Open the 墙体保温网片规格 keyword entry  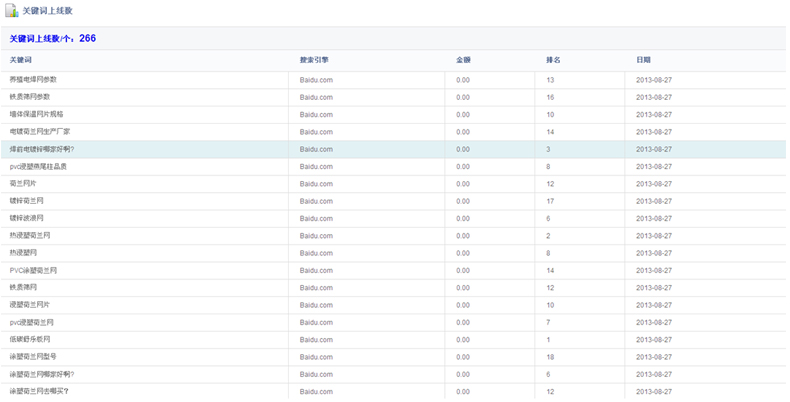click(37, 114)
